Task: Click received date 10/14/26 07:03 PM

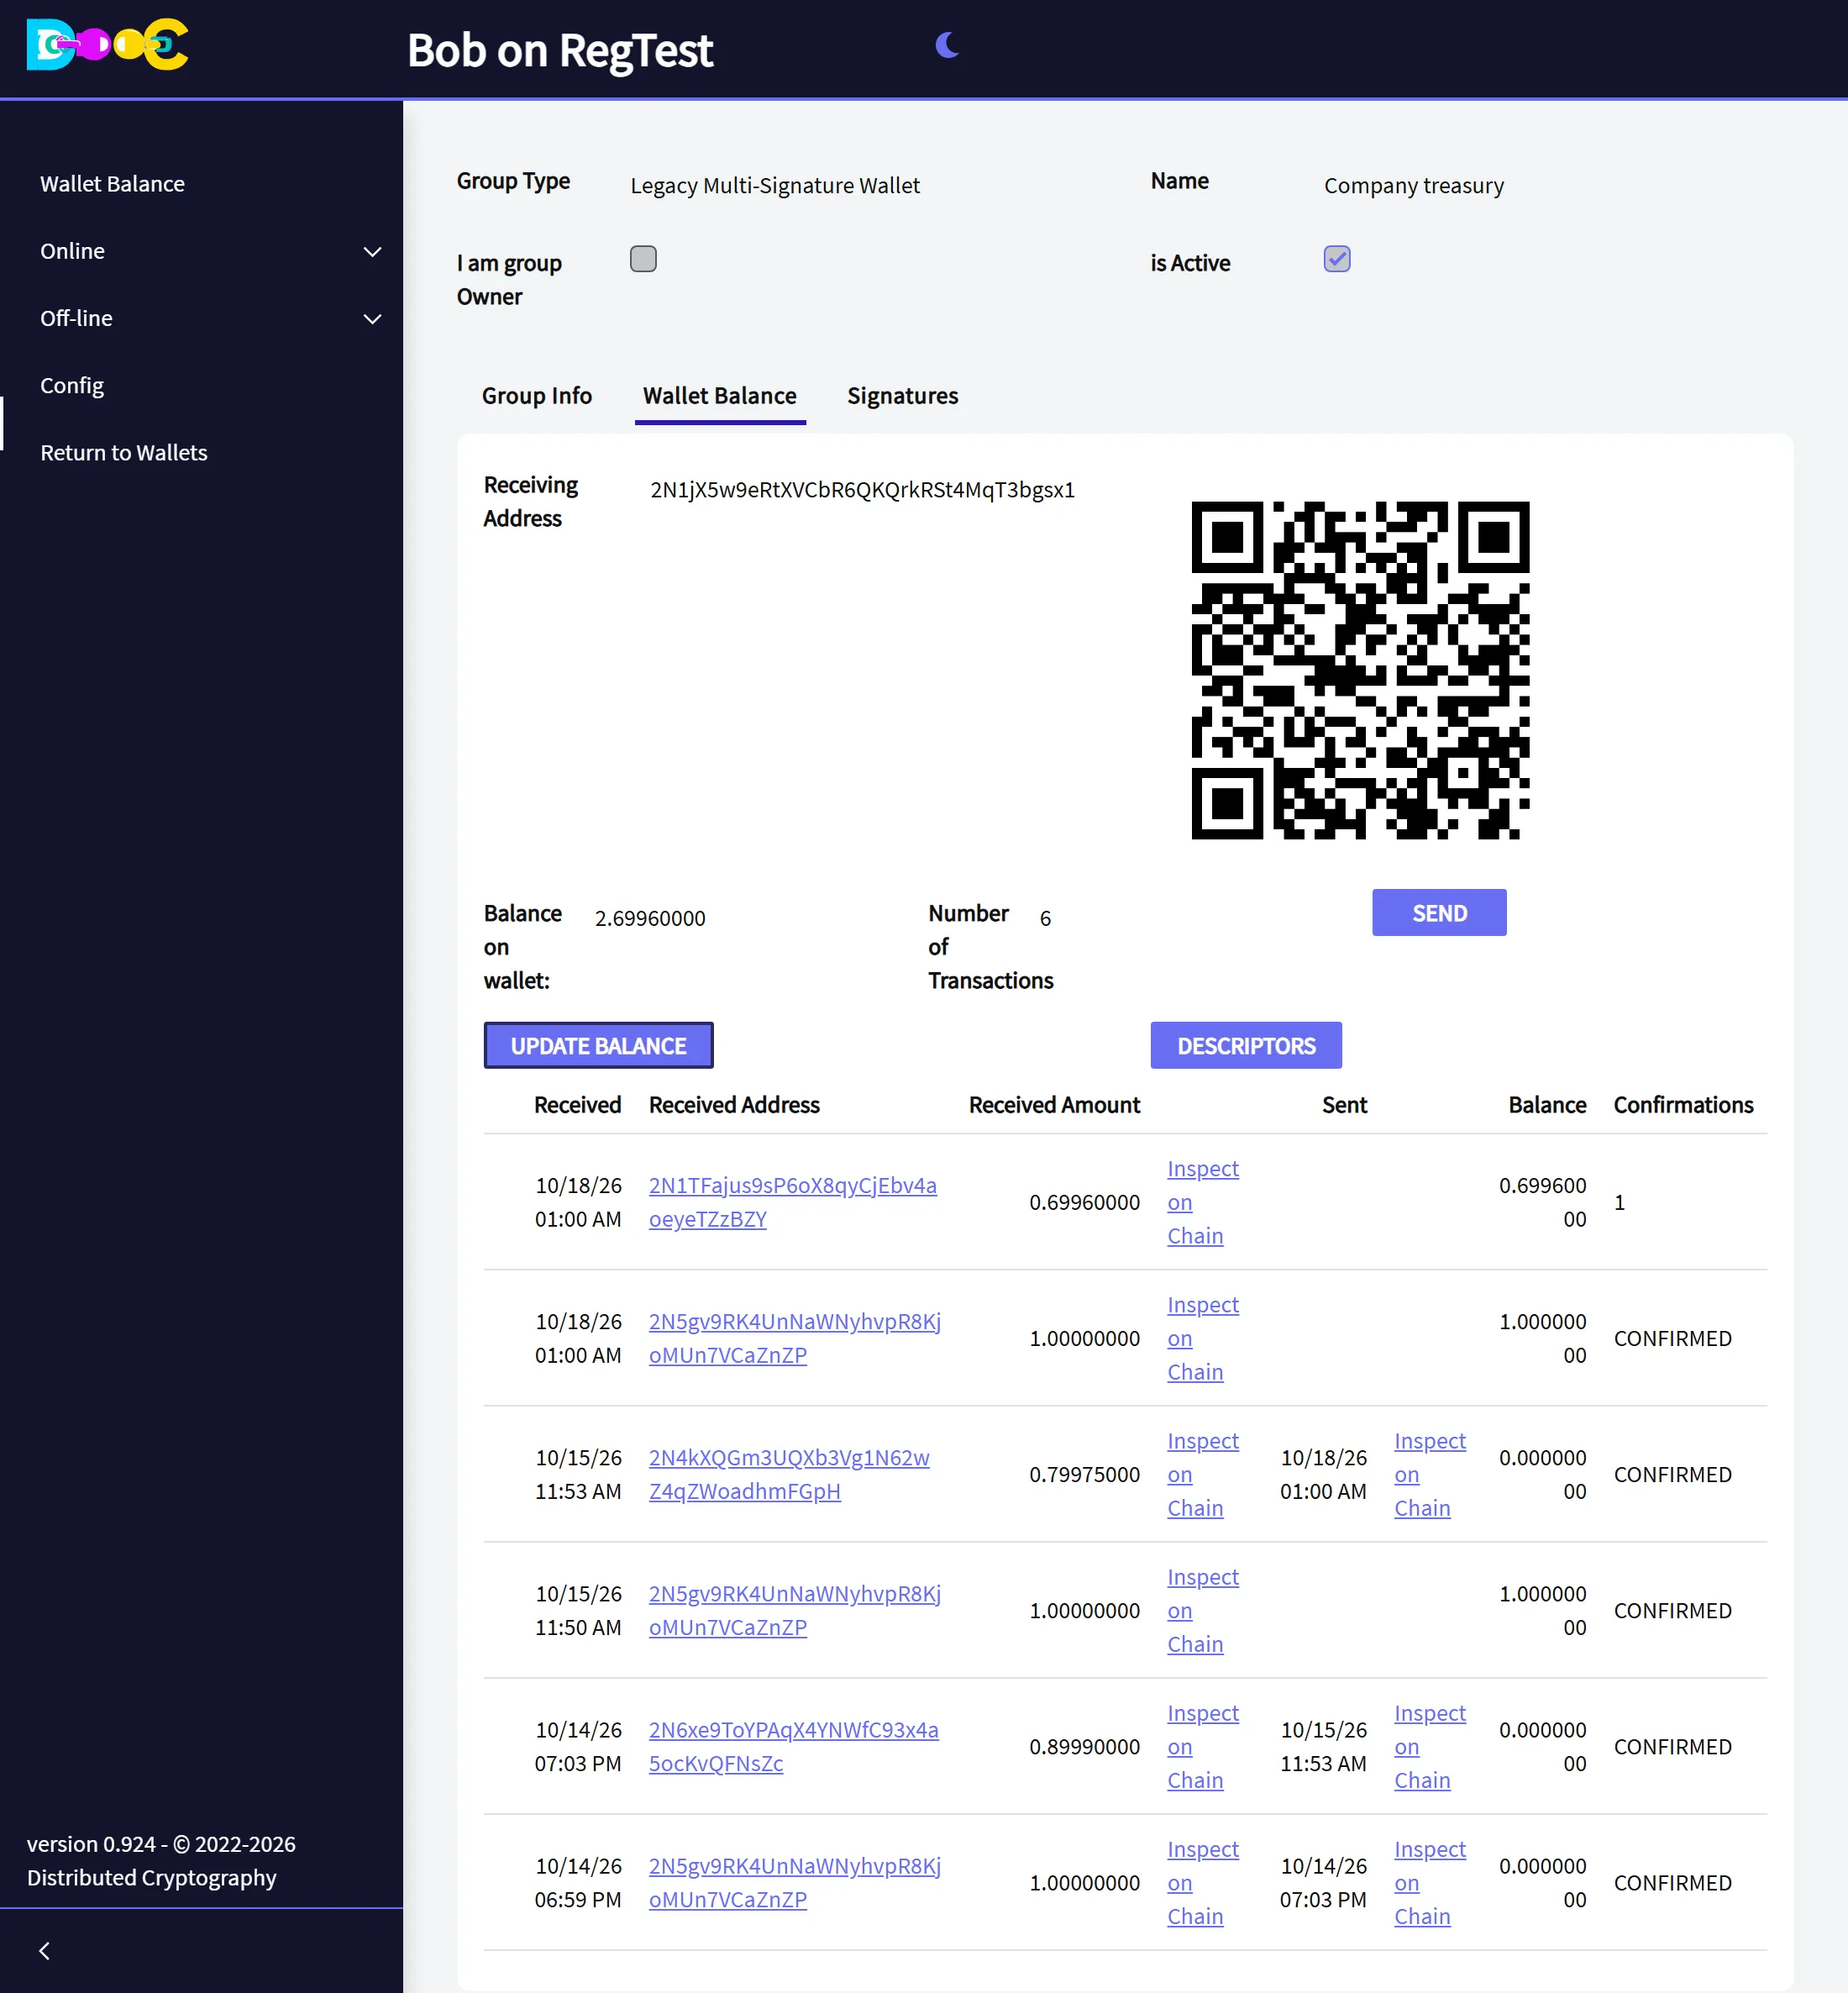Action: (578, 1746)
